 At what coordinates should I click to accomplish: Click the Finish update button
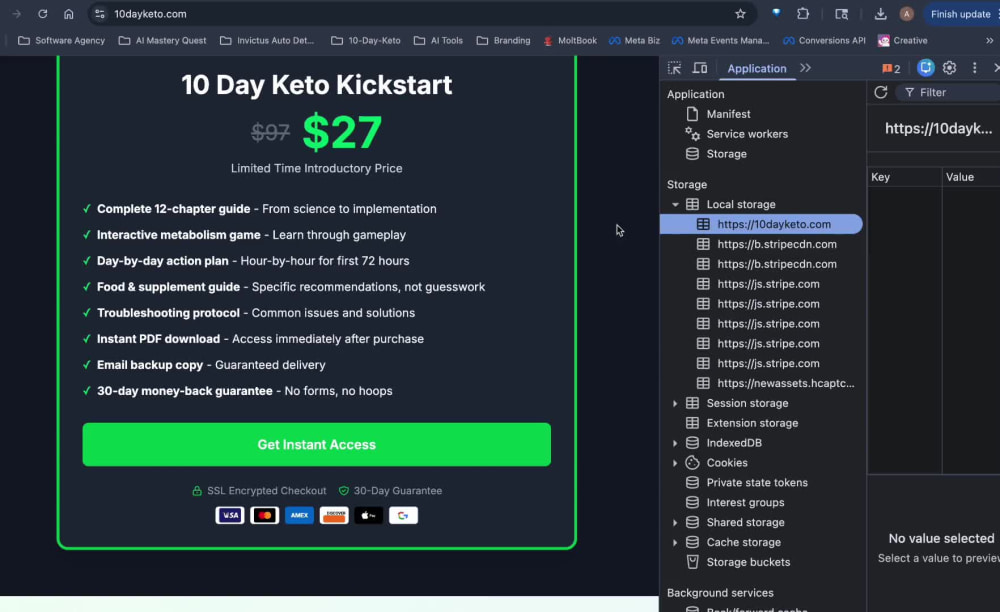[960, 14]
